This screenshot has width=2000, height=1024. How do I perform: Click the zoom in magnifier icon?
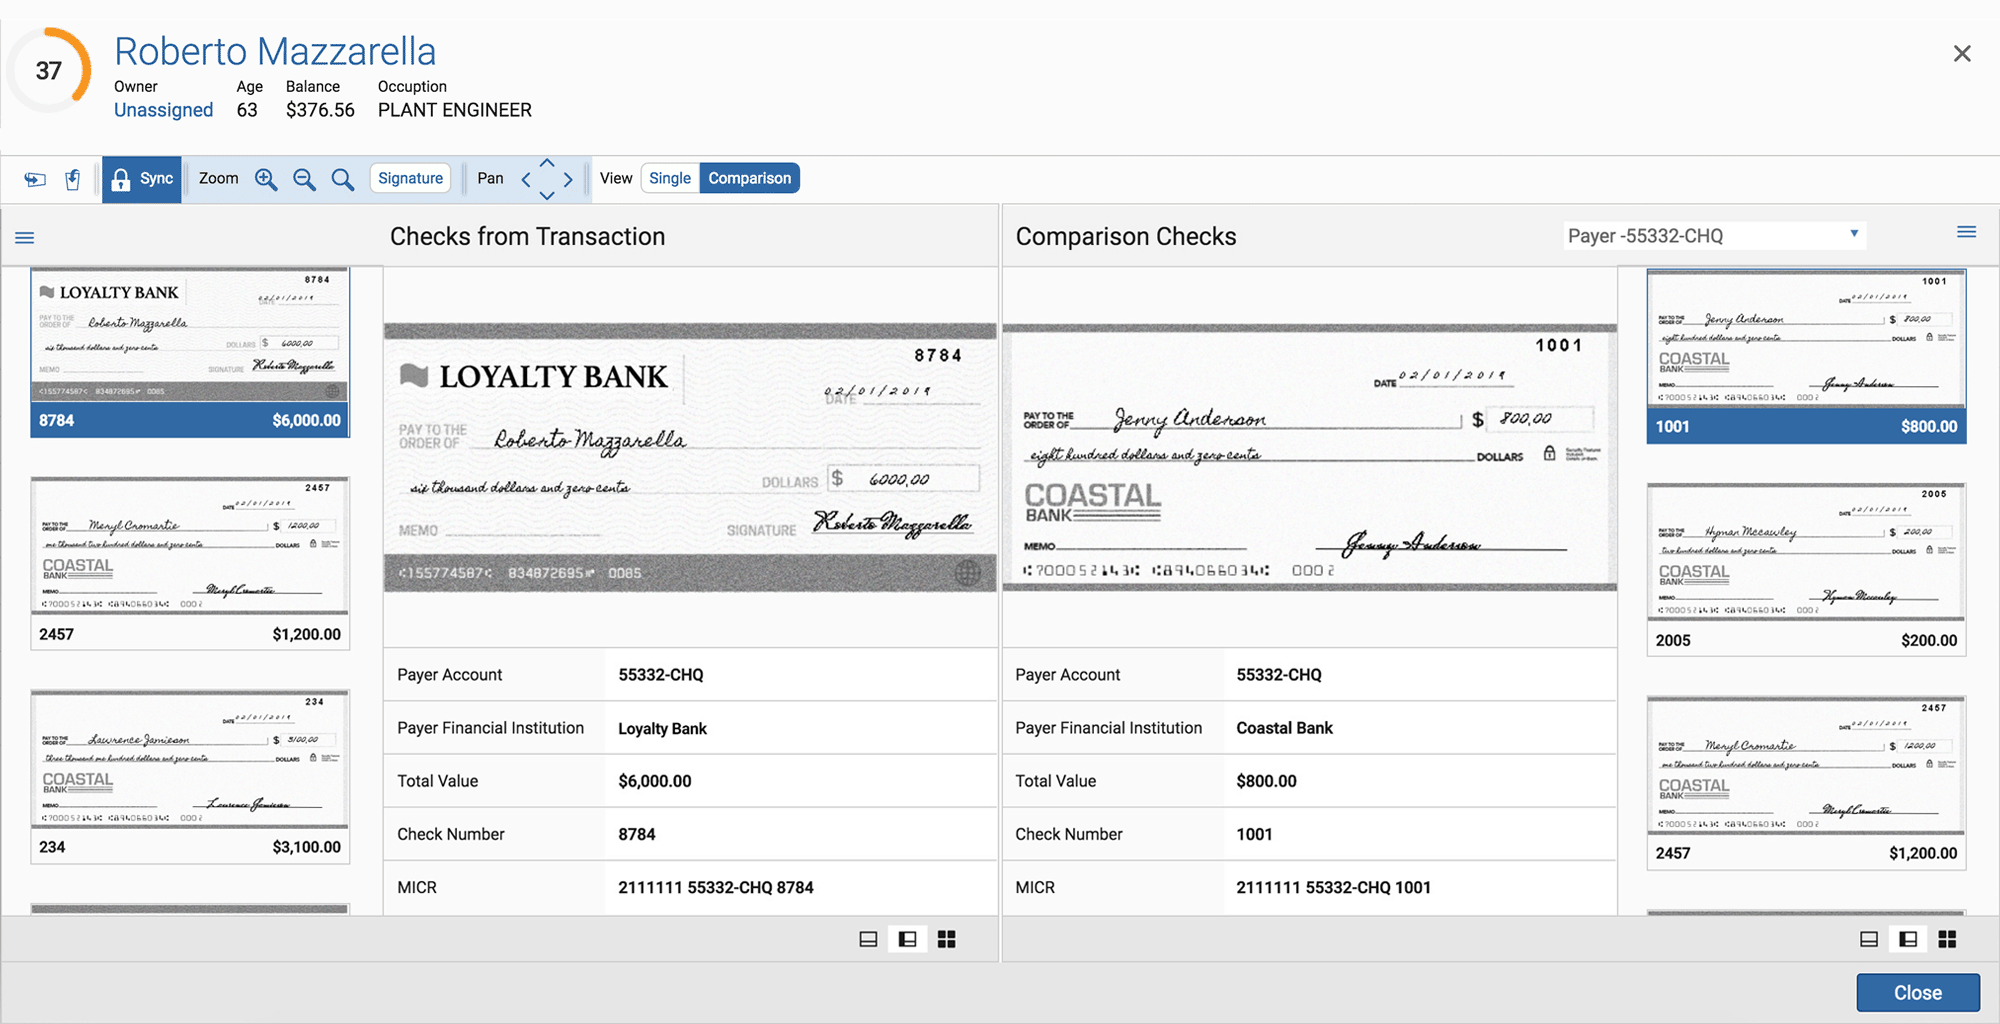[266, 179]
